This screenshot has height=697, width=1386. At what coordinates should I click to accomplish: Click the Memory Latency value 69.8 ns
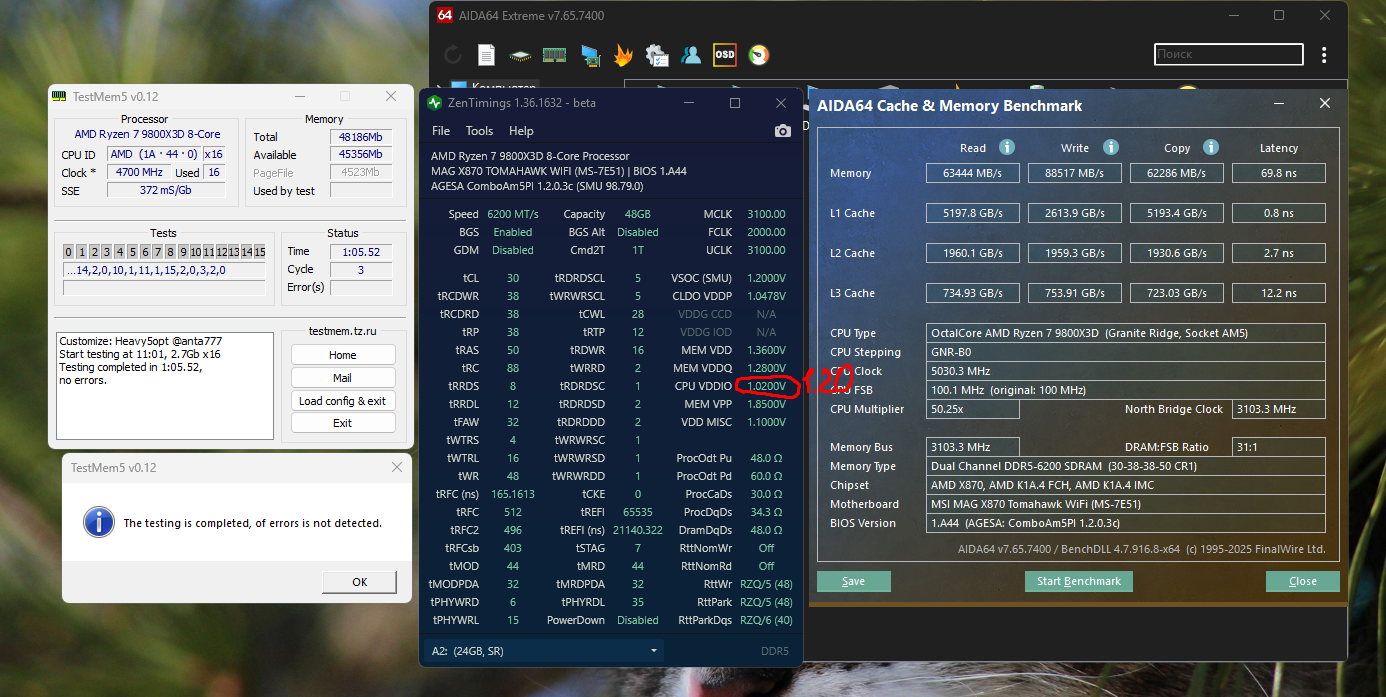(x=1279, y=173)
